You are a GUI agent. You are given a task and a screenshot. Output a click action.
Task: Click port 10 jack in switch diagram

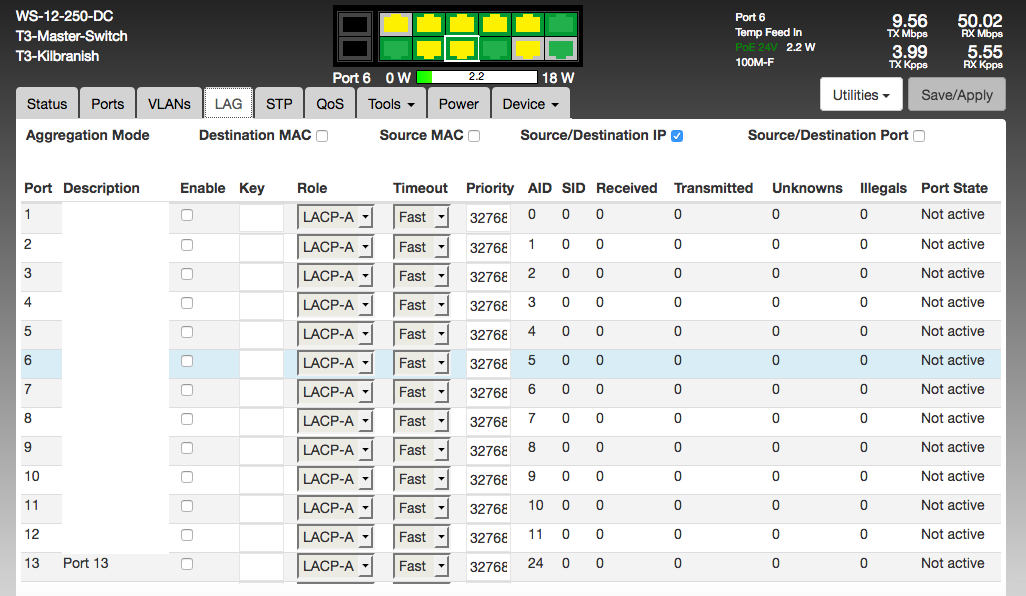(527, 48)
